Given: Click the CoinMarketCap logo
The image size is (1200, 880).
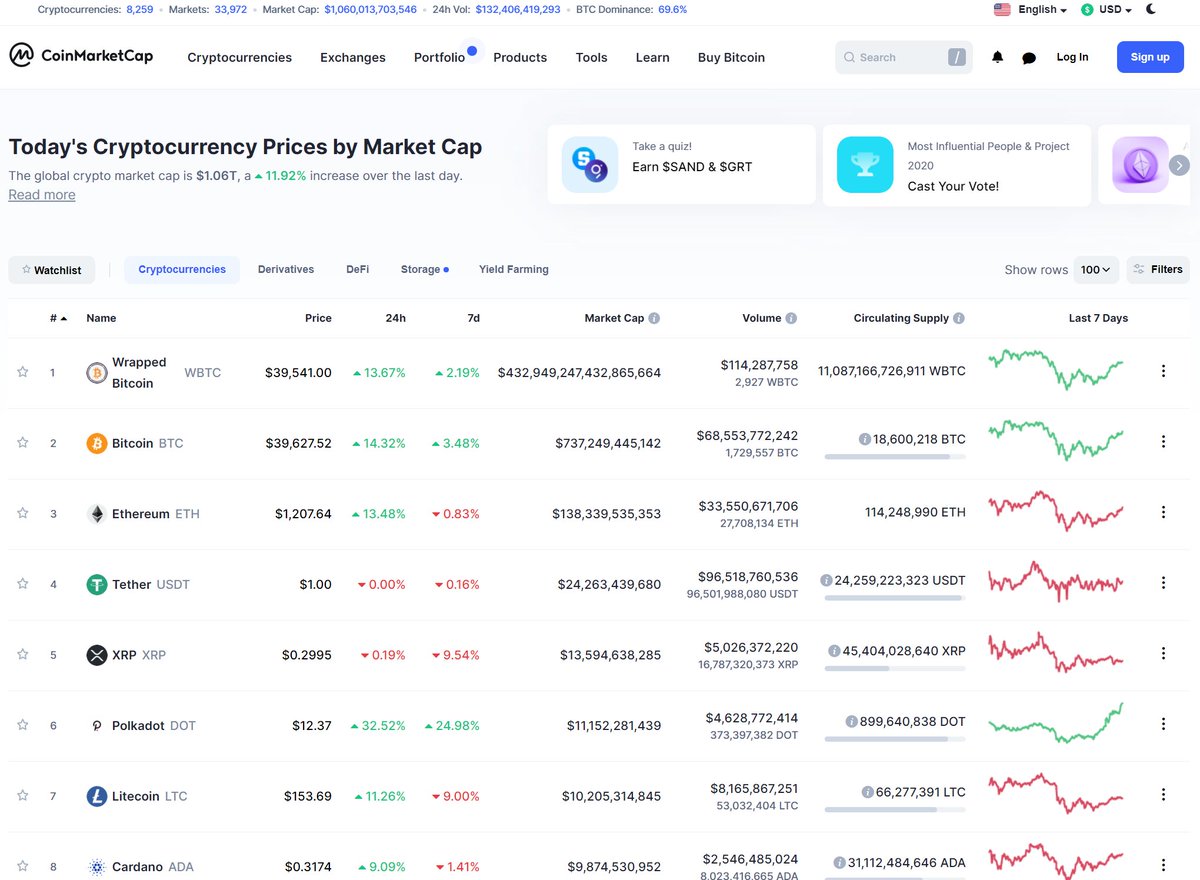Looking at the screenshot, I should coord(81,56).
